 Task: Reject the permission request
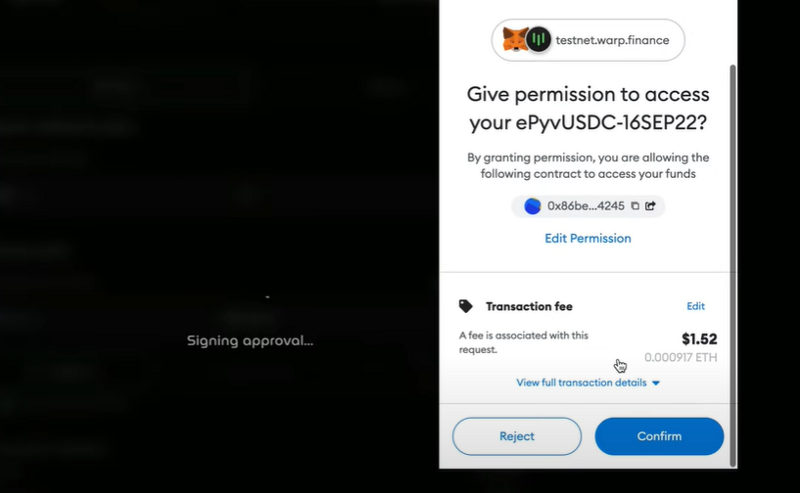tap(517, 436)
